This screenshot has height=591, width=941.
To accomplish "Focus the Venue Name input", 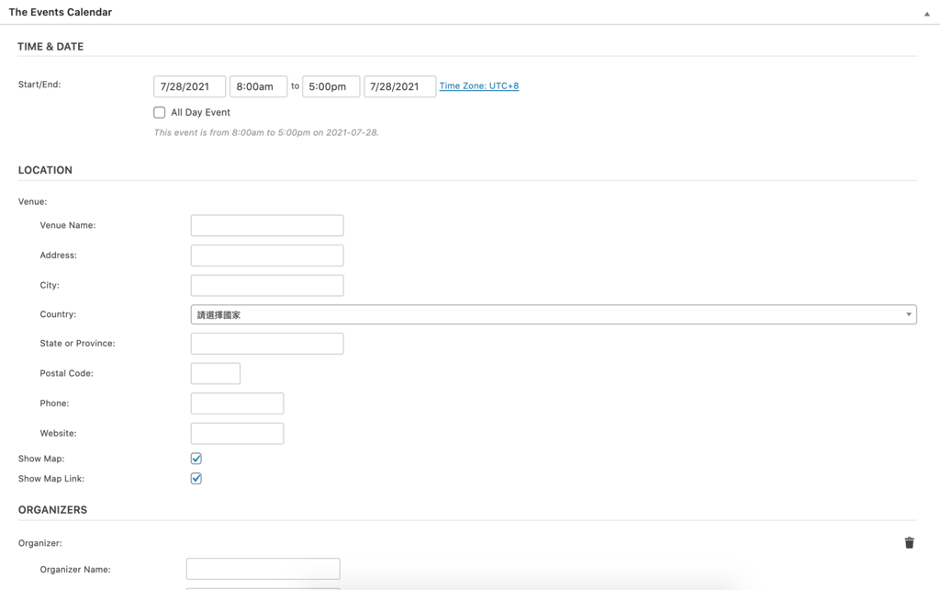I will tap(267, 226).
